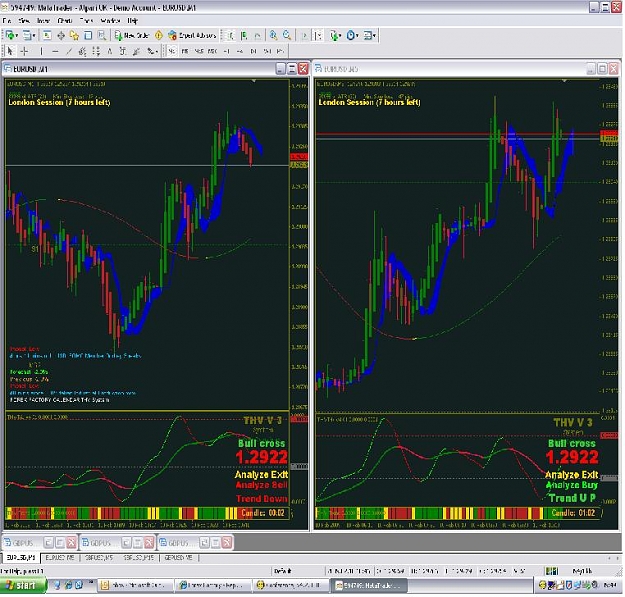Open the Tools menu
Viewport: 625px width, 597px height.
[86, 20]
